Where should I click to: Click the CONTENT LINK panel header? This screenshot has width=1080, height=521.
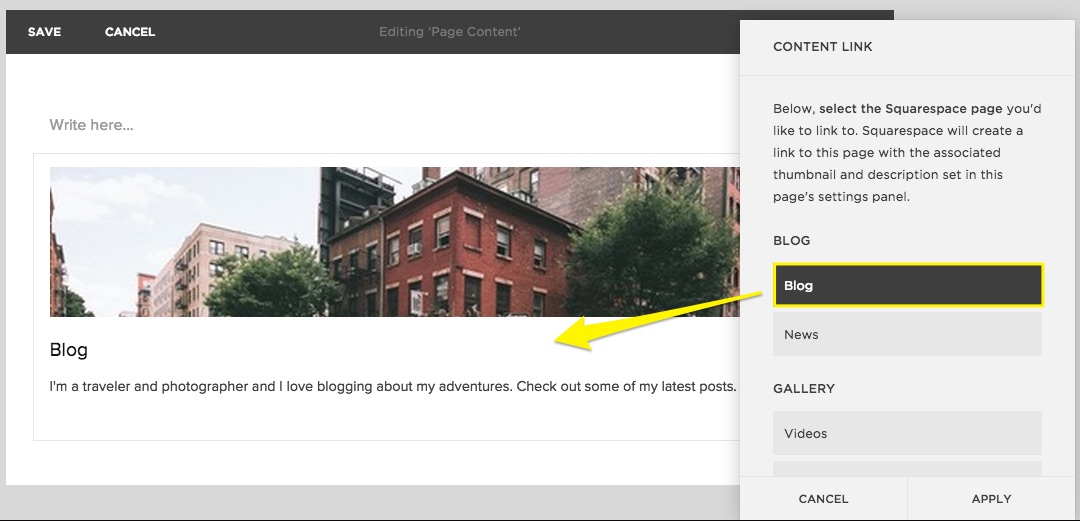coord(823,47)
